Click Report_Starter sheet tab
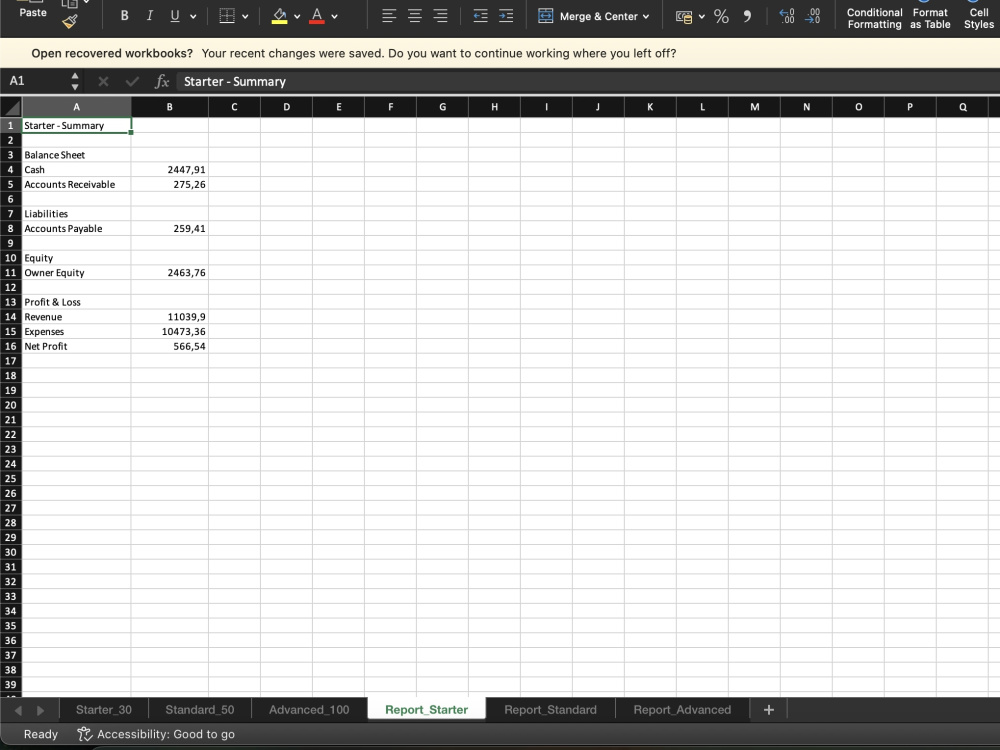 (x=427, y=710)
